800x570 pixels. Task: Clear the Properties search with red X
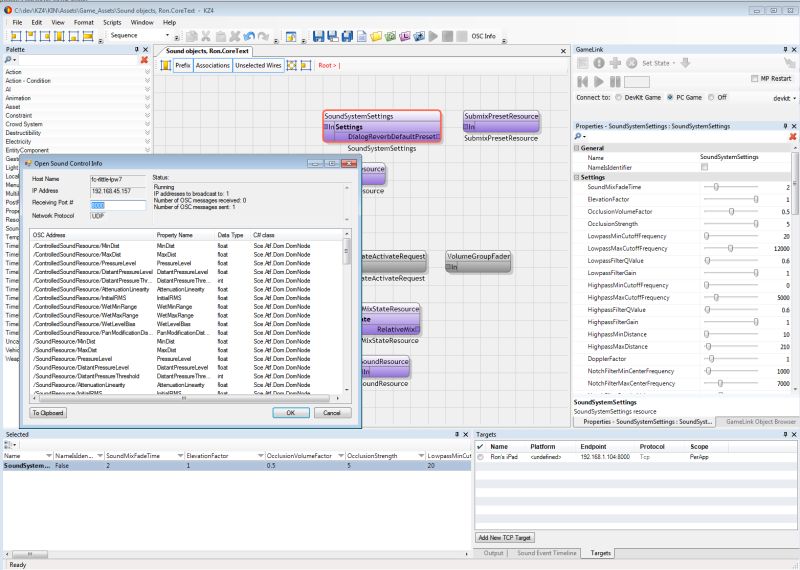(792, 136)
